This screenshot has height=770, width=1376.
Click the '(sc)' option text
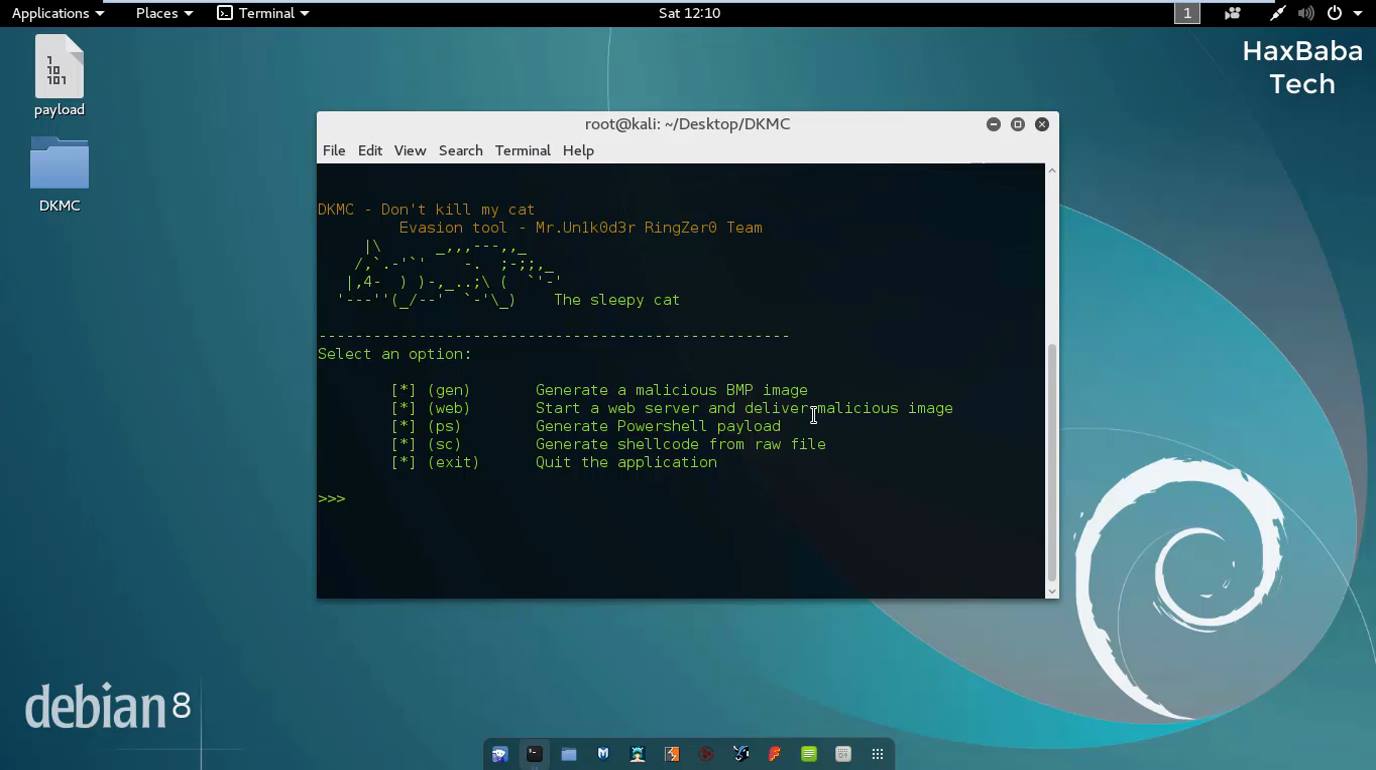[444, 444]
